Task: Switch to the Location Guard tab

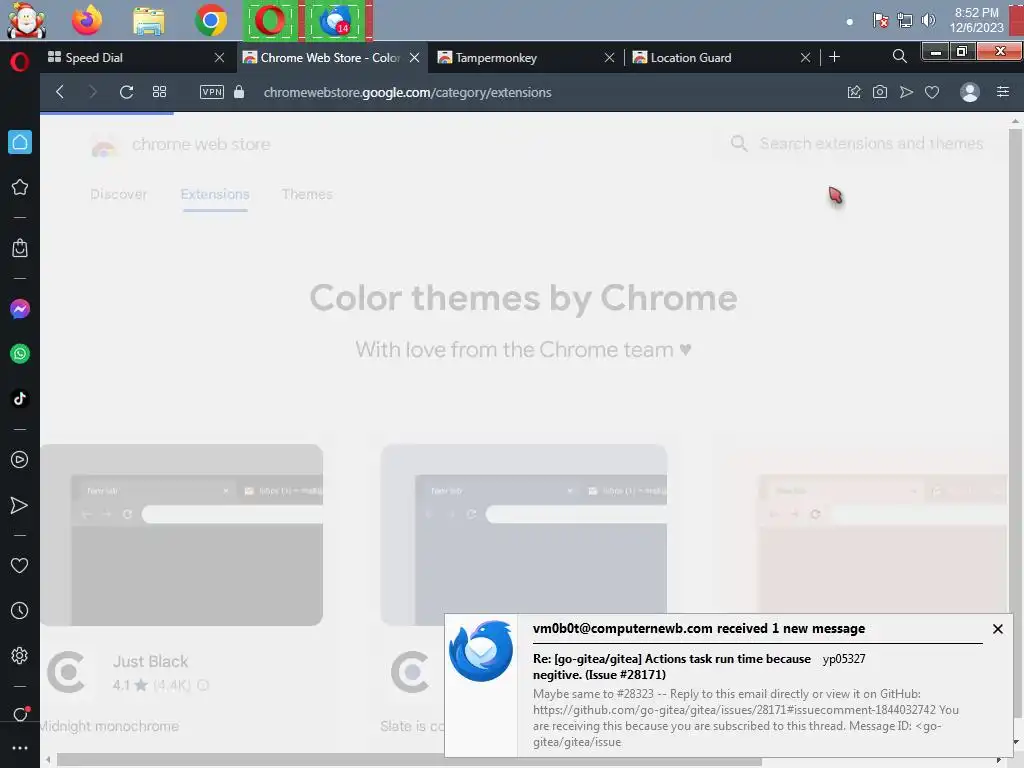Action: pyautogui.click(x=720, y=57)
